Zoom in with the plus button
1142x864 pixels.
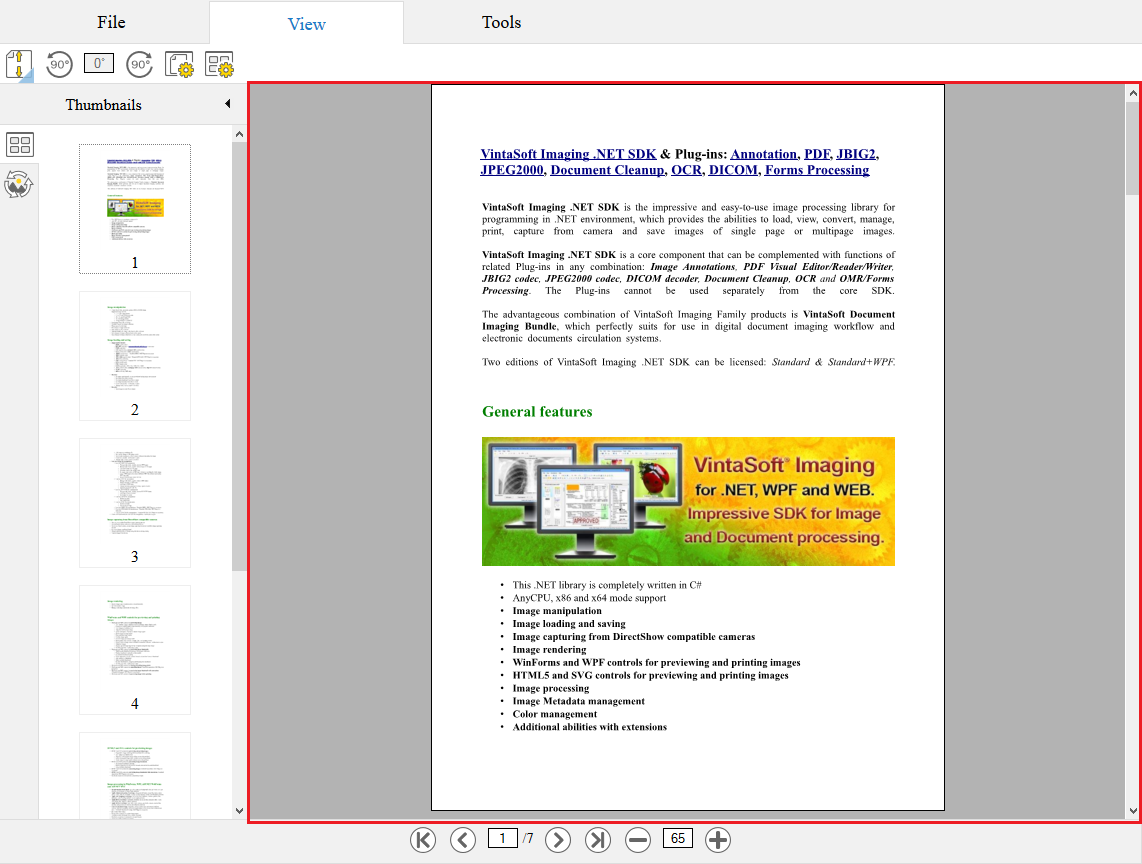click(718, 840)
